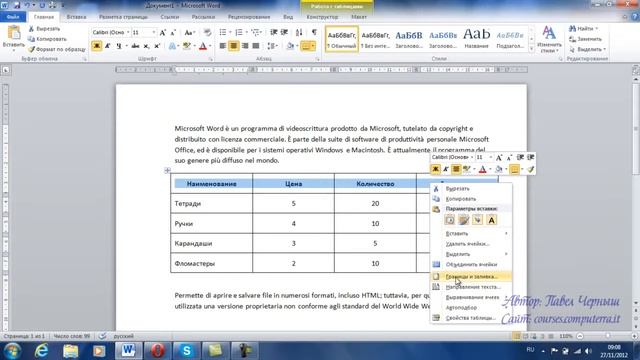This screenshot has width=640, height=360.
Task: Click the table move handle
Action: coord(167,170)
